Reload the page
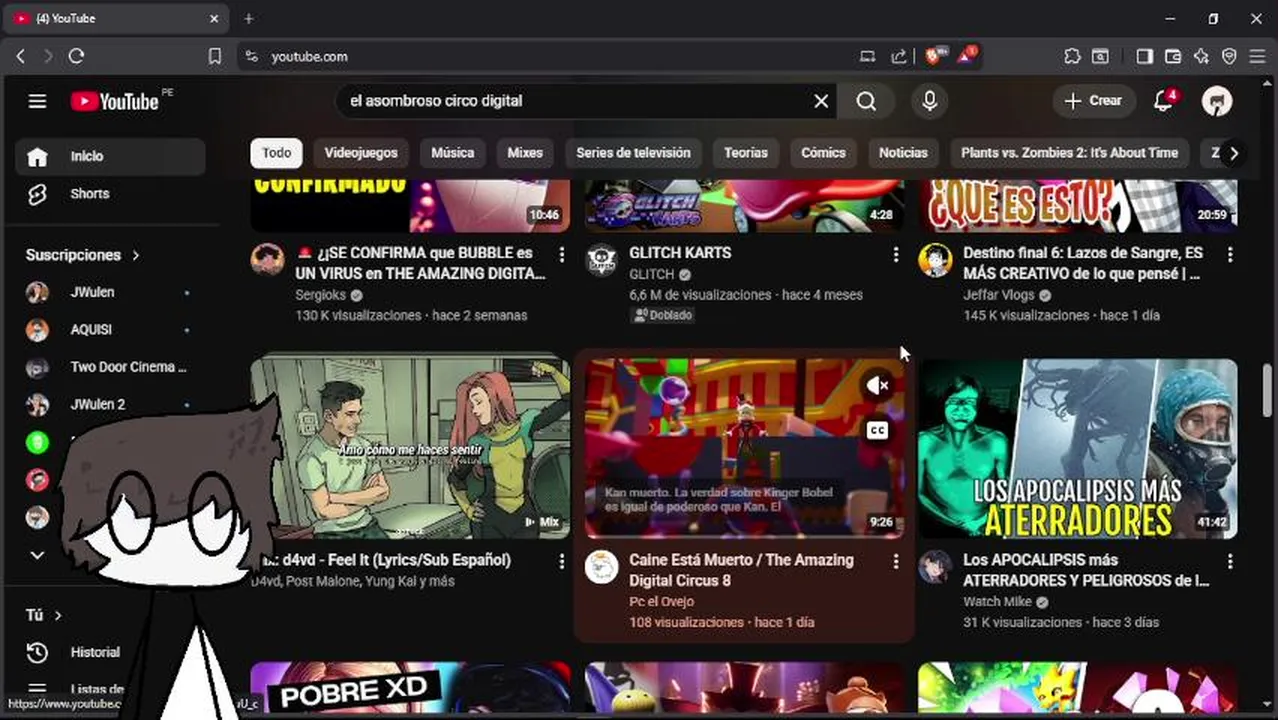 click(x=76, y=57)
